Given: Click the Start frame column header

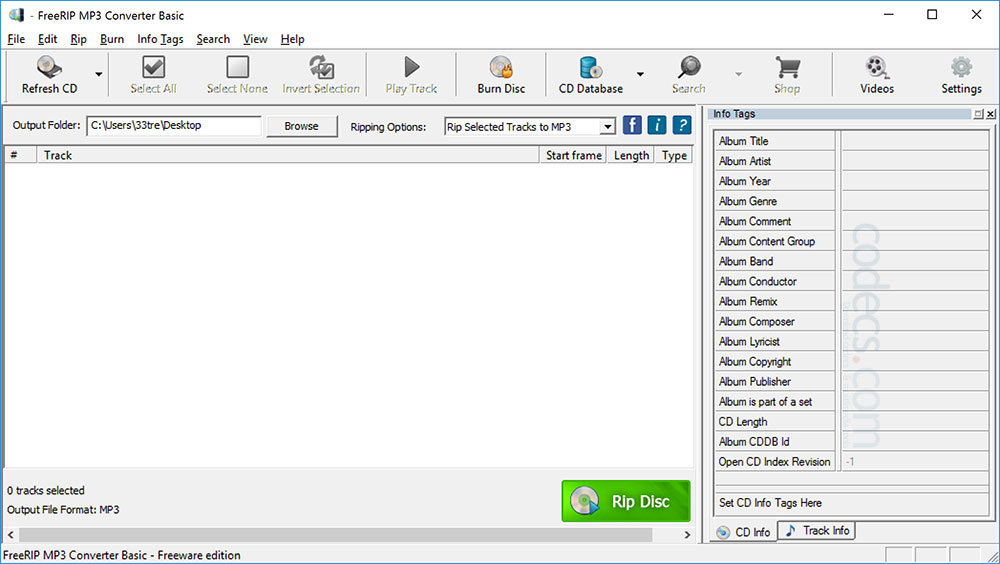Looking at the screenshot, I should point(573,155).
